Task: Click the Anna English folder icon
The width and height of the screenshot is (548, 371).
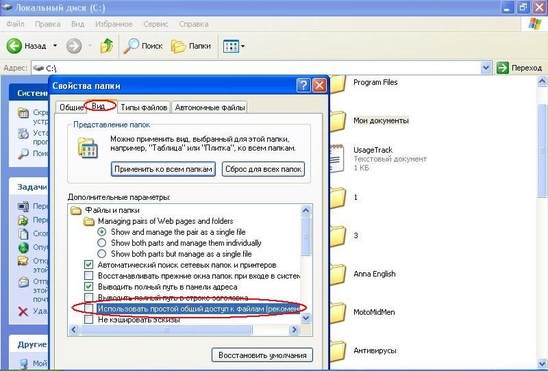Action: (338, 274)
